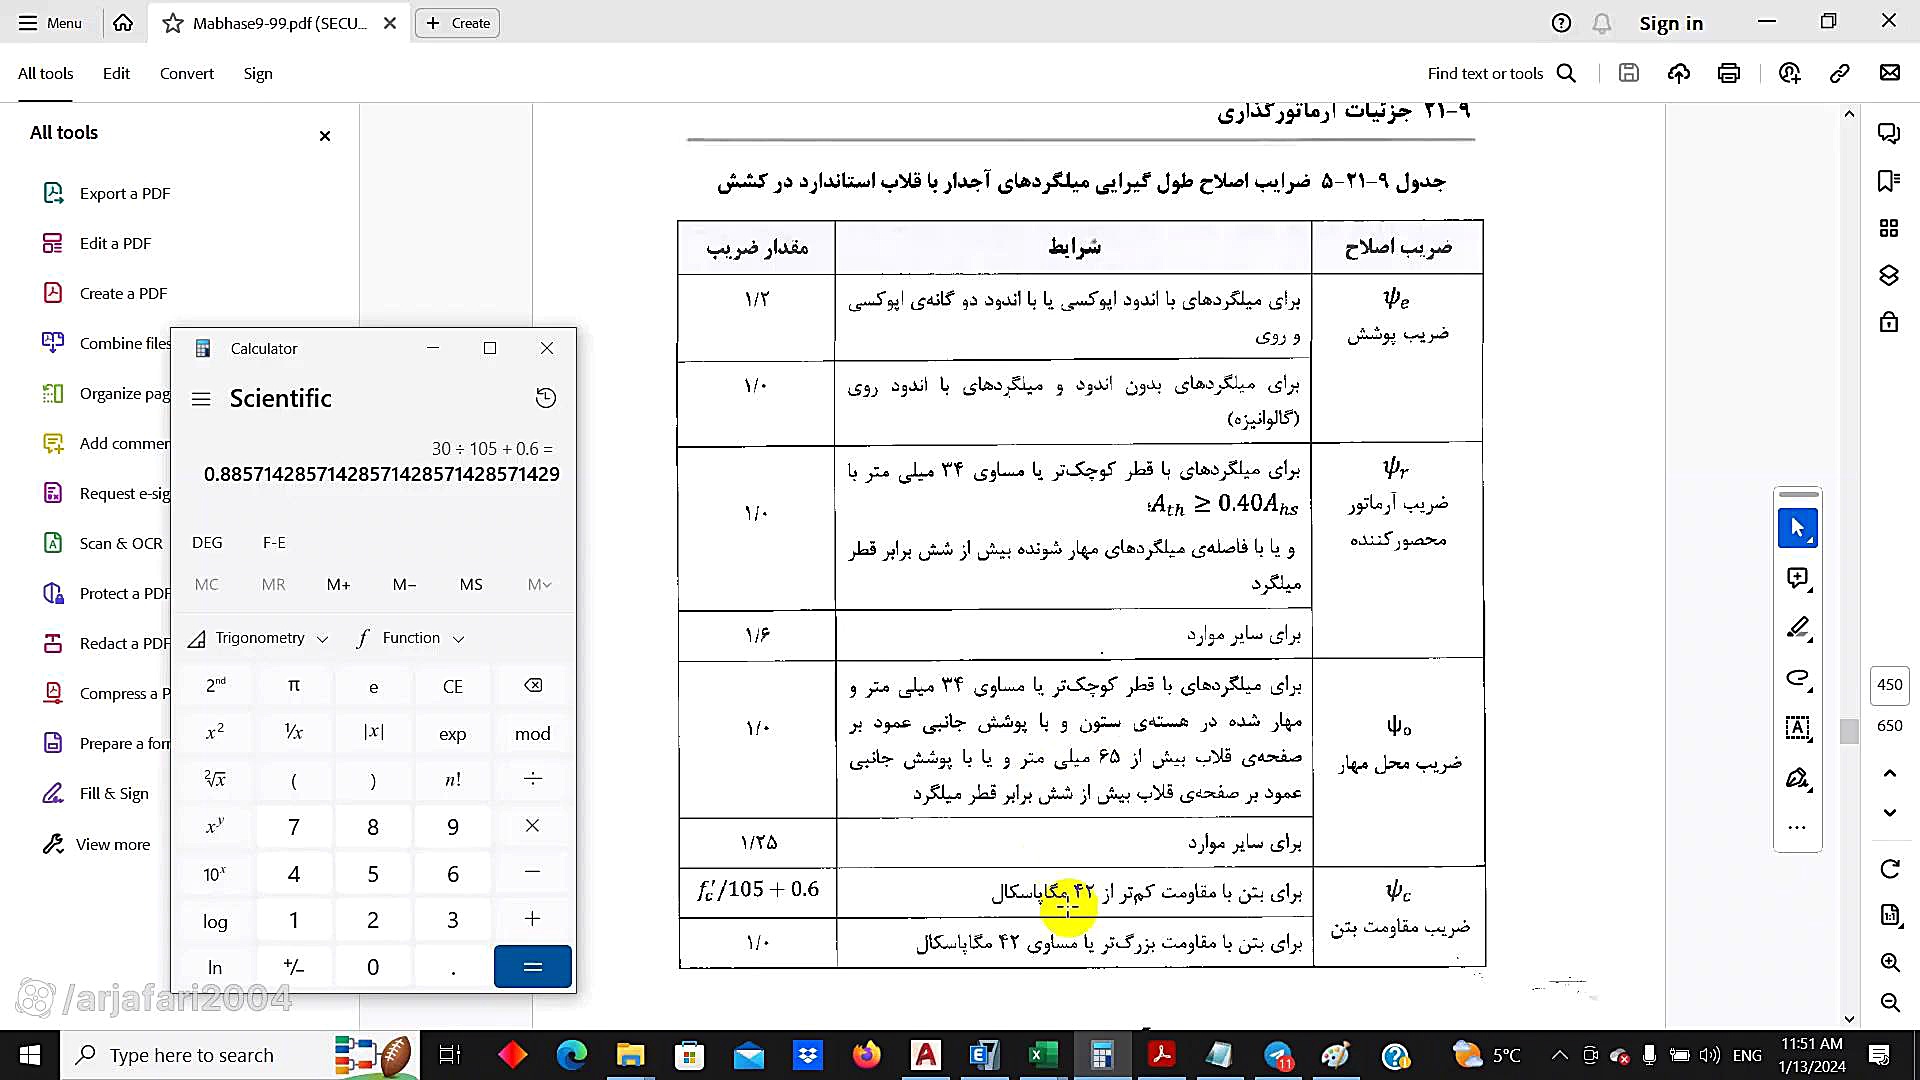Viewport: 1920px width, 1080px height.
Task: Open the Acrobat Menu
Action: 50,23
